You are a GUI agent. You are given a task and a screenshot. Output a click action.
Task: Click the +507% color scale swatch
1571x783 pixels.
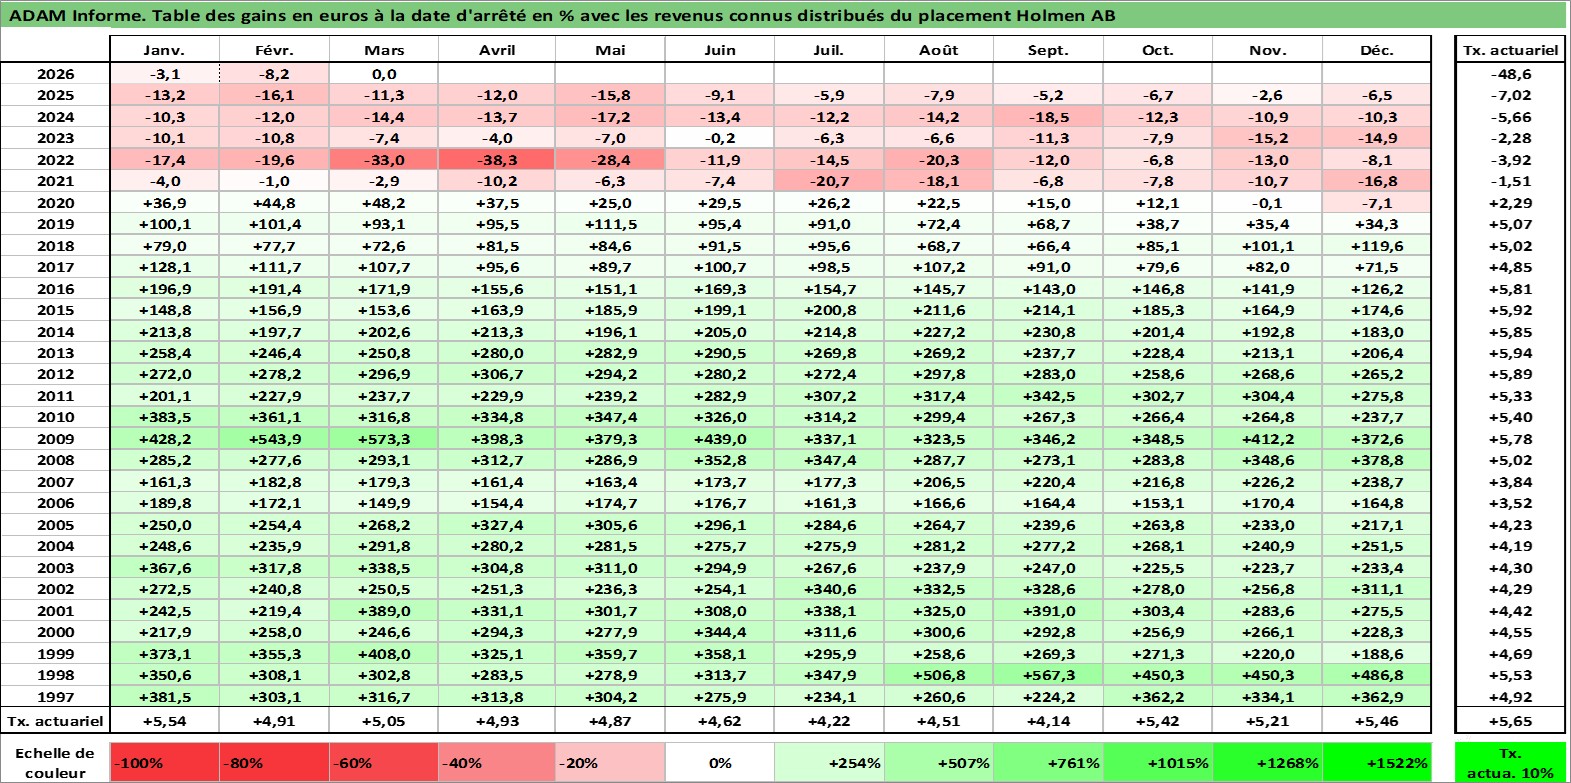(939, 762)
